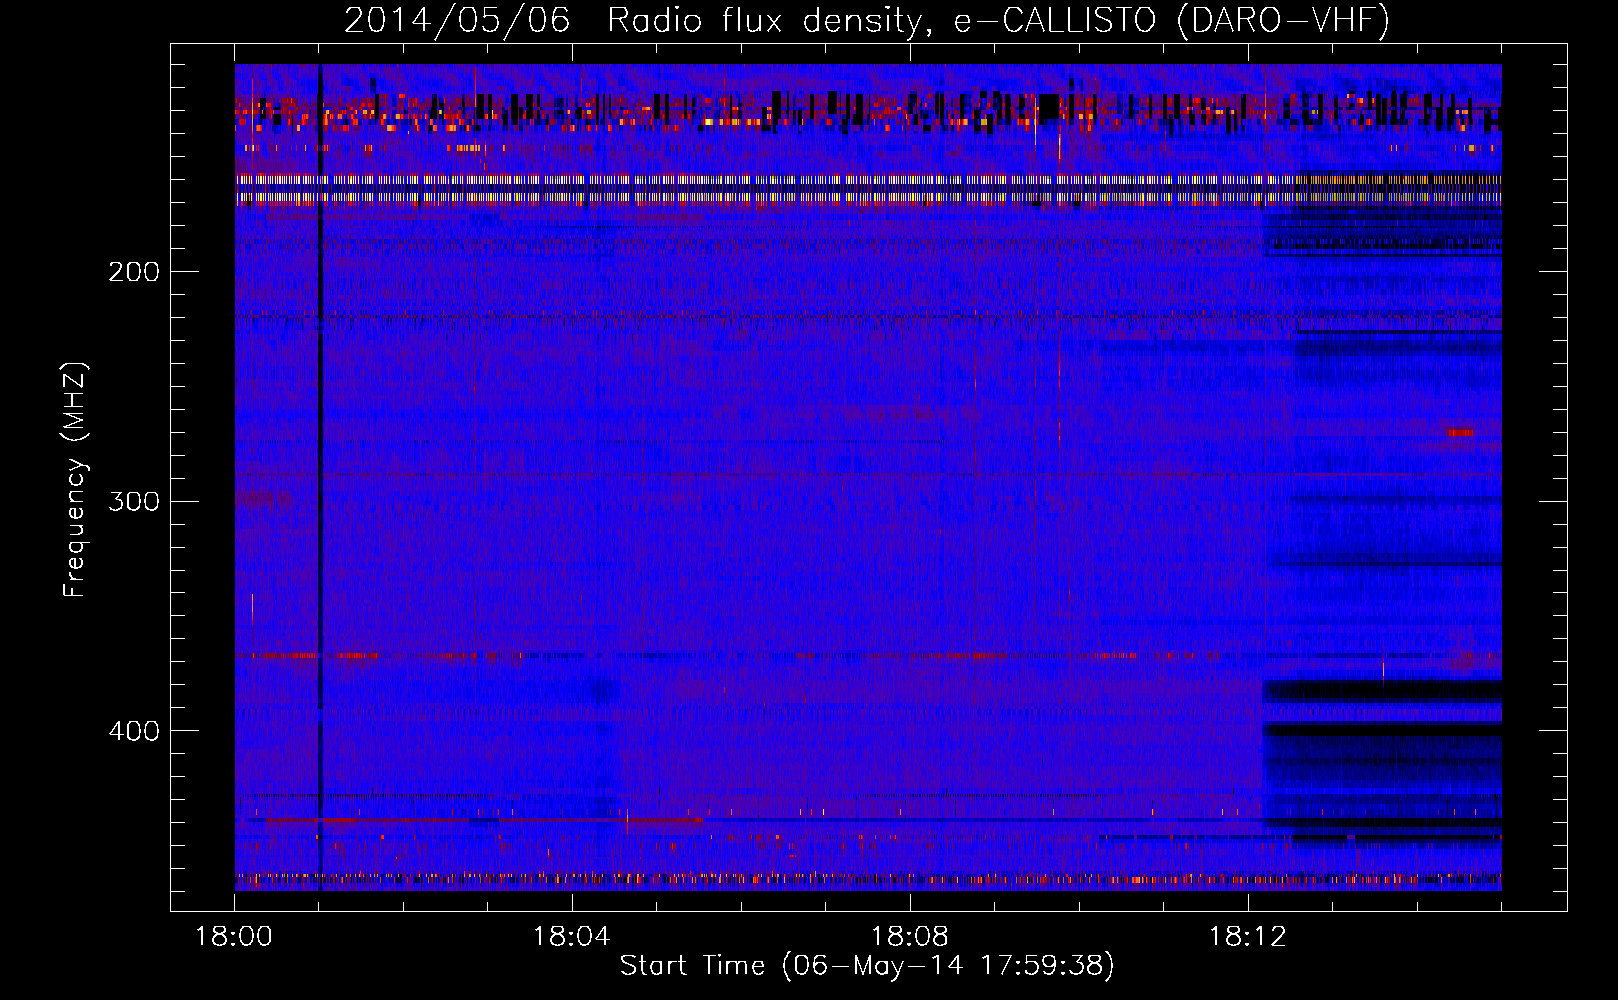
Task: Click the 18:08 time tick label
Action: point(910,936)
